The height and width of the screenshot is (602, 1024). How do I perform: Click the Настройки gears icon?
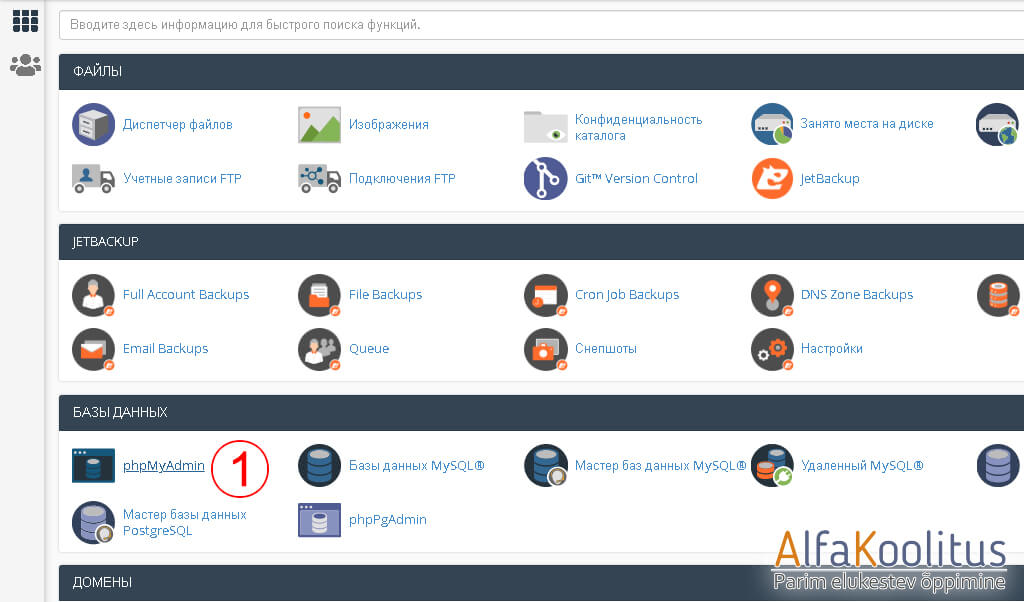(772, 349)
